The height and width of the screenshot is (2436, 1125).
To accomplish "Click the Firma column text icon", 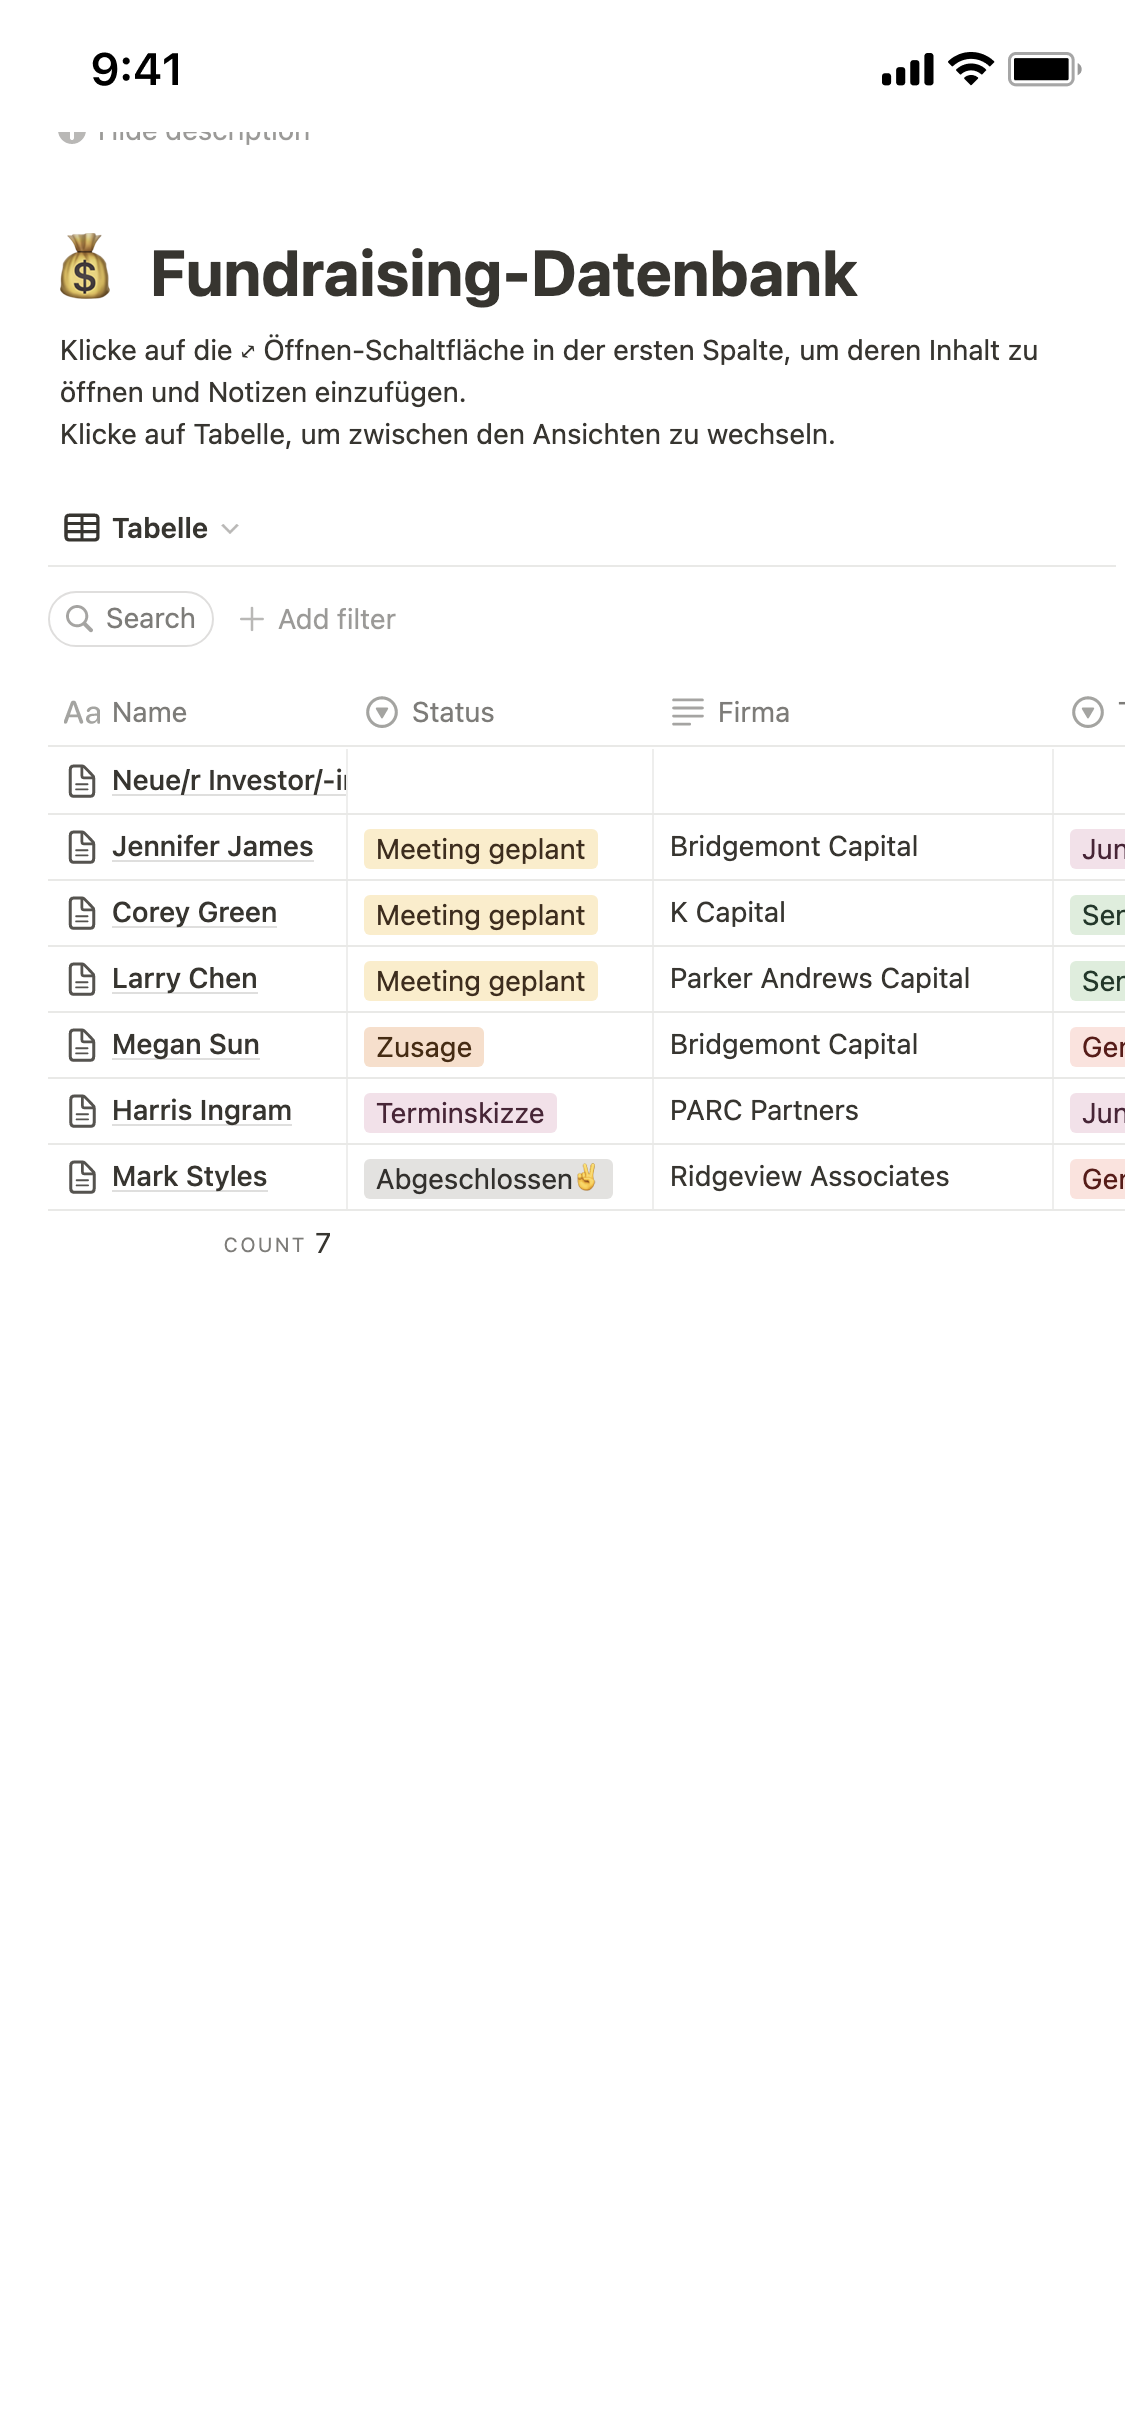I will click(688, 712).
